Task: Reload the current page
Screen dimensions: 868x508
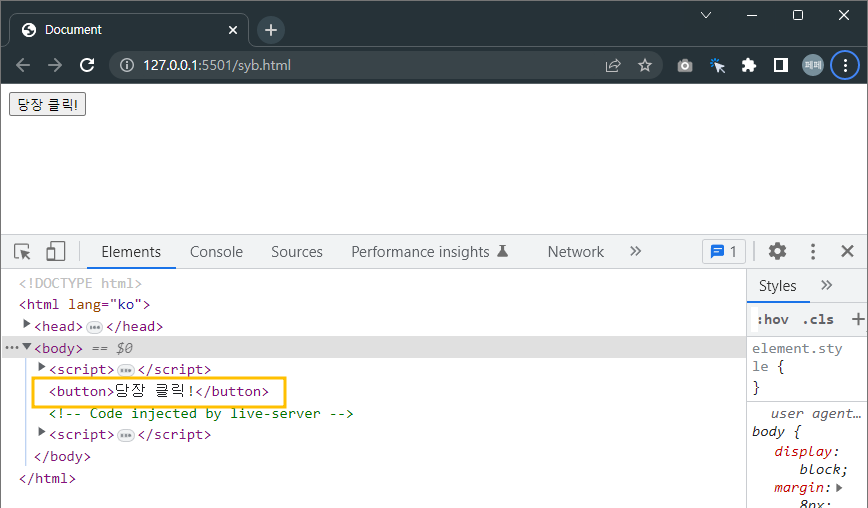Action: coord(87,65)
